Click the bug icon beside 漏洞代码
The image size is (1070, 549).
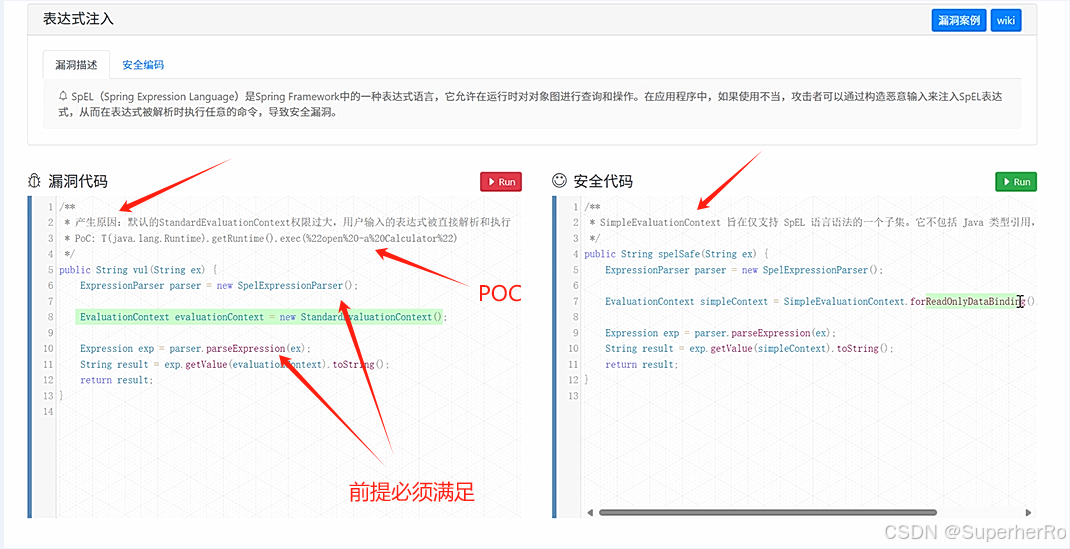click(34, 181)
